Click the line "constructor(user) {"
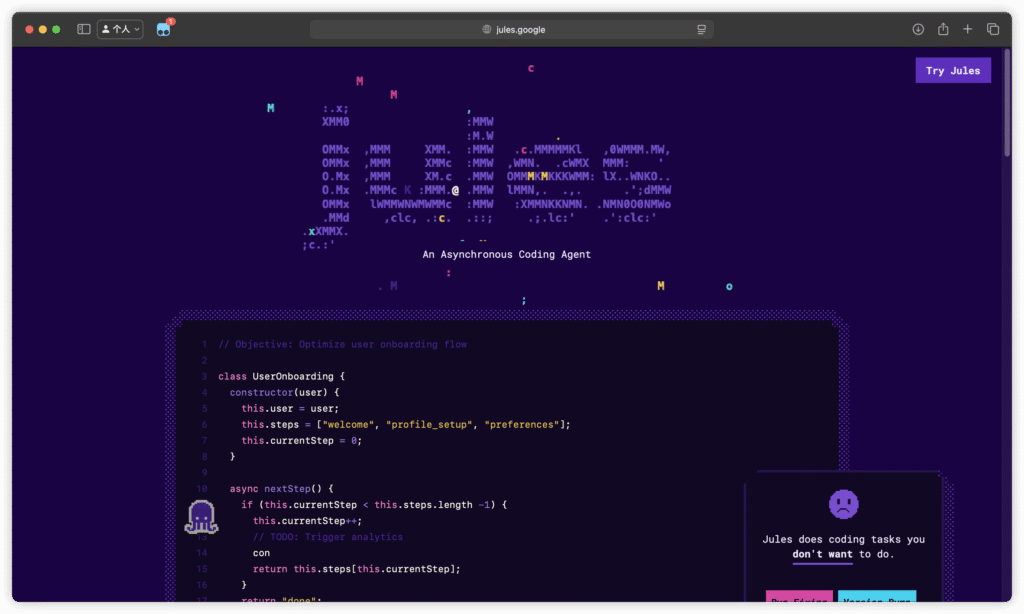This screenshot has width=1024, height=614. [284, 393]
